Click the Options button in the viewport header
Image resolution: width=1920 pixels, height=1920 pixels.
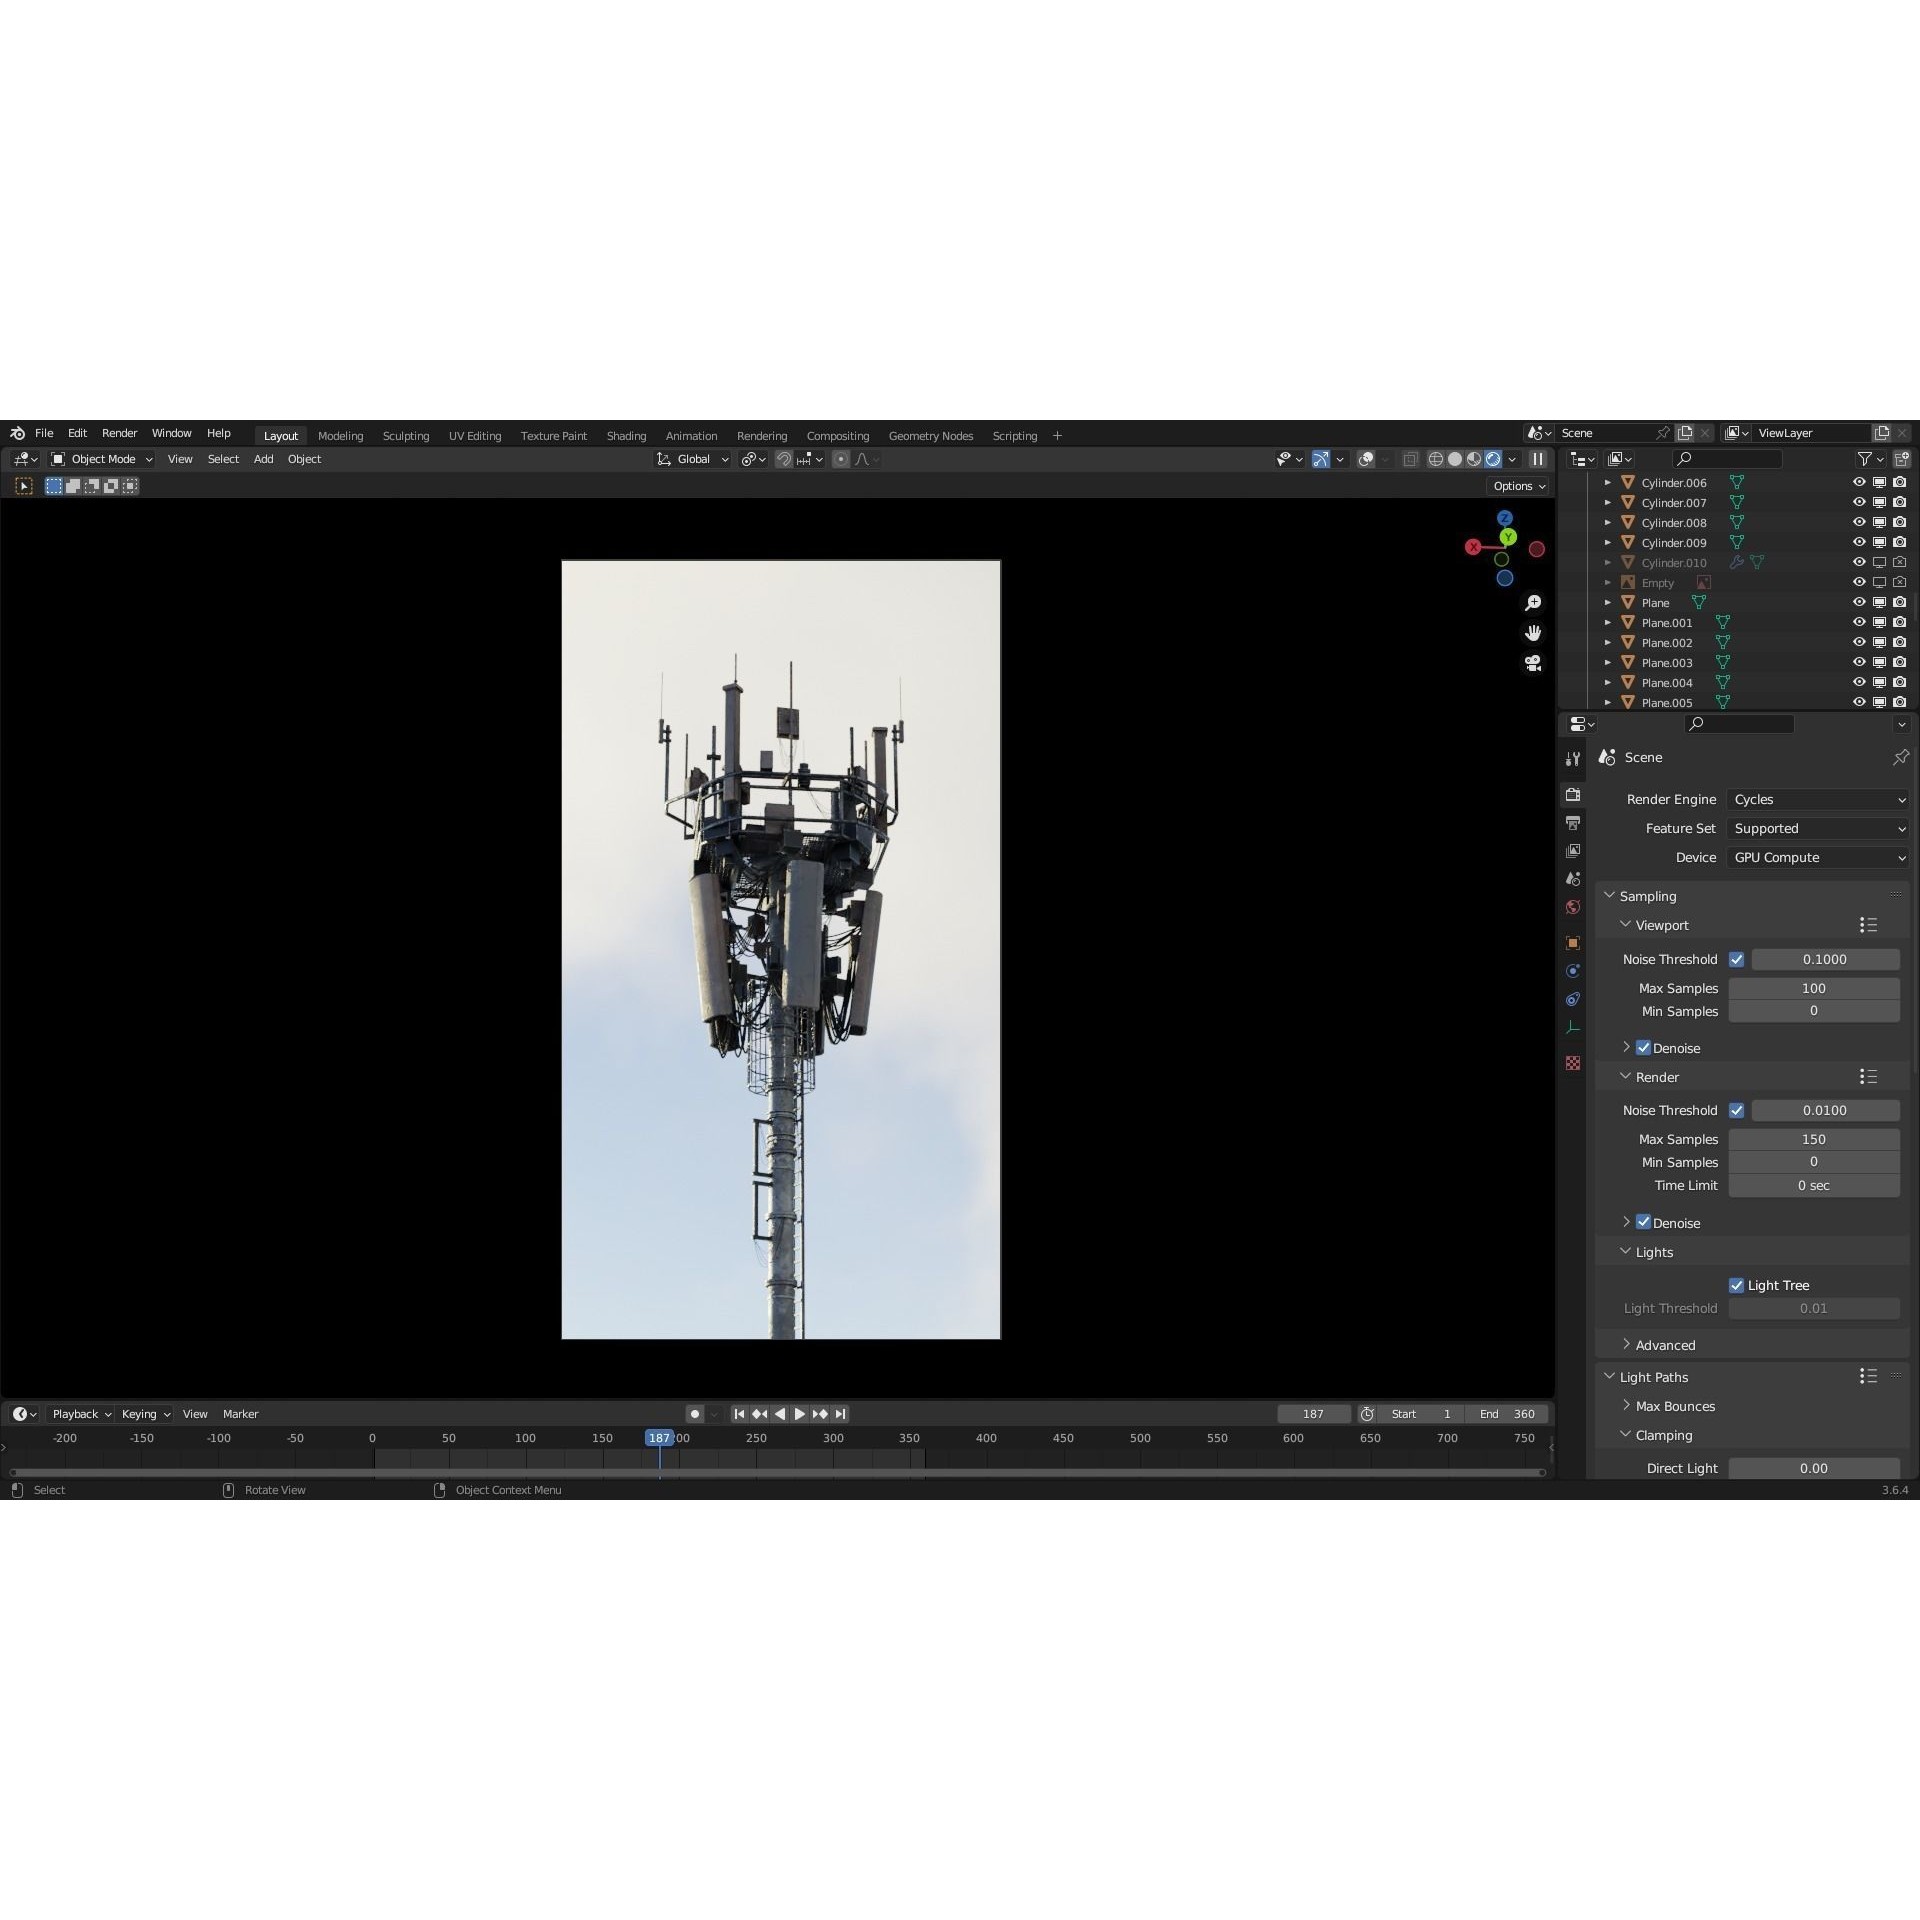(1515, 485)
